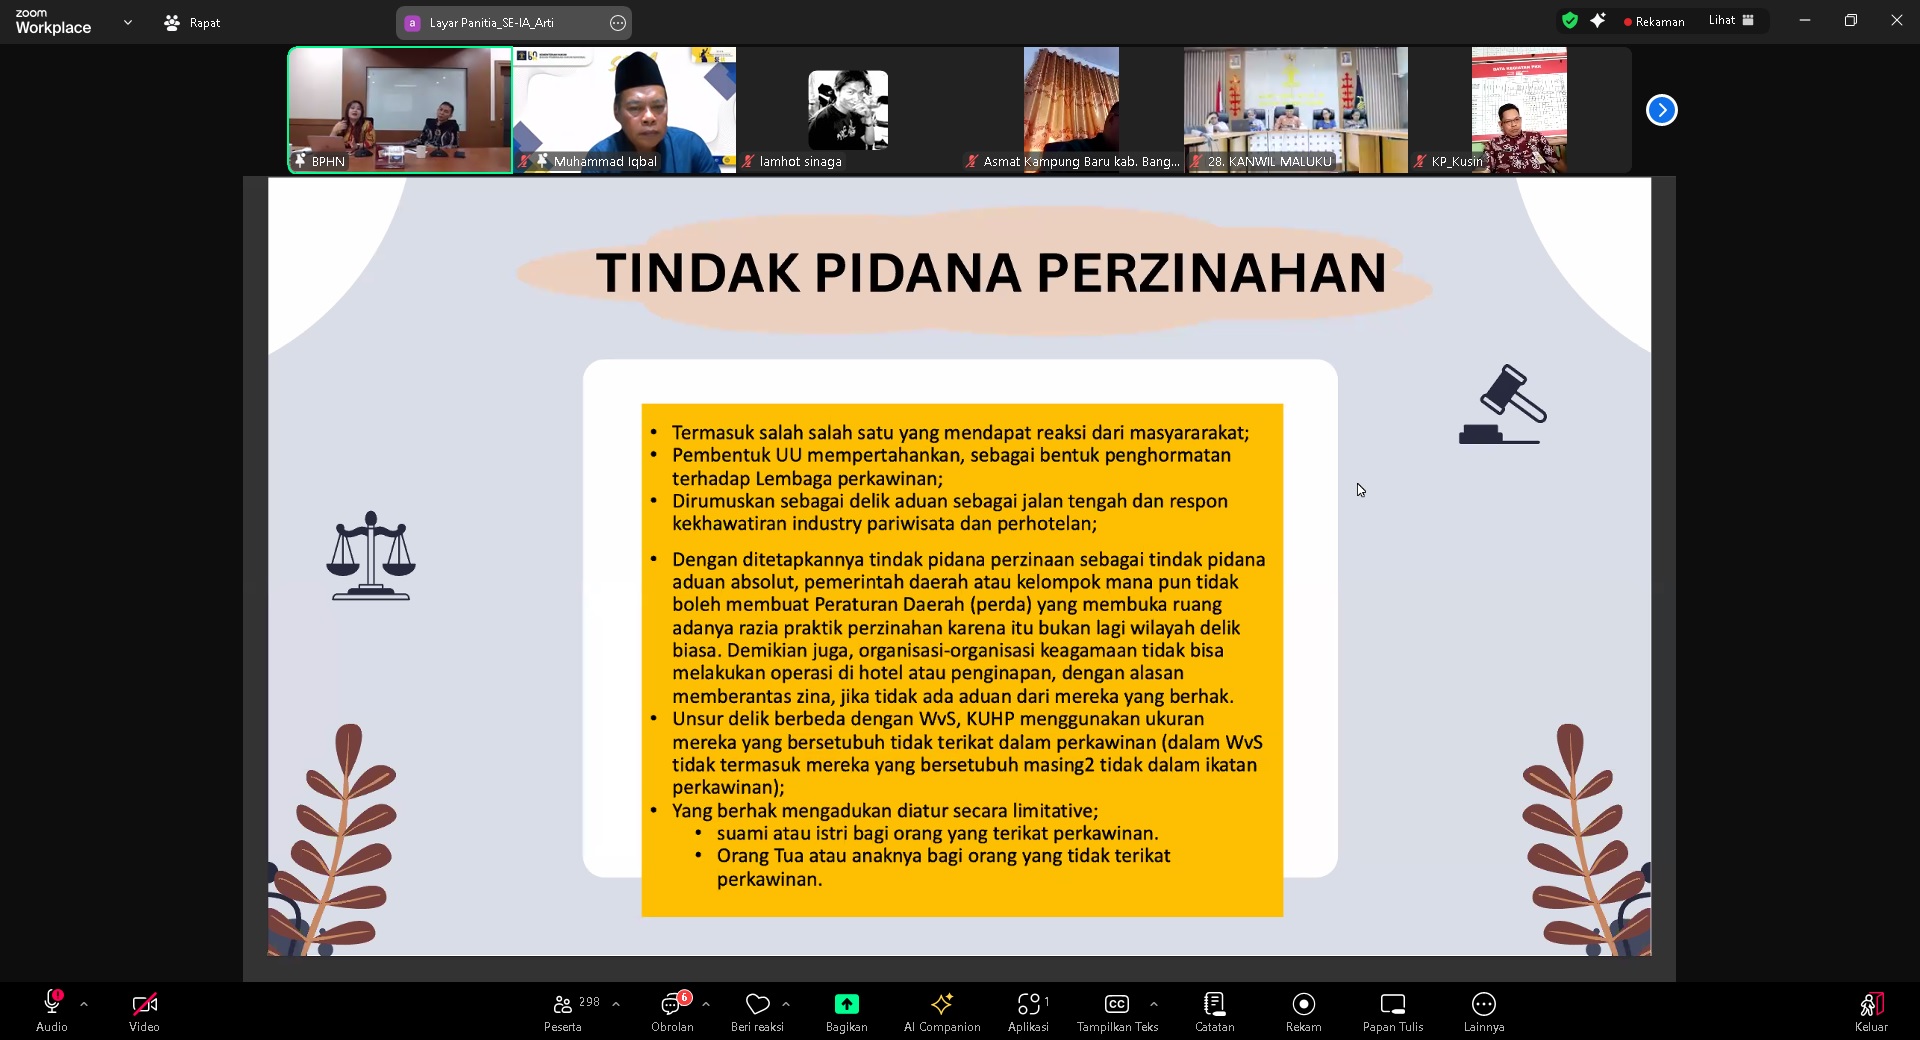Expand the audio options arrow
1920x1040 pixels.
pos(84,1003)
